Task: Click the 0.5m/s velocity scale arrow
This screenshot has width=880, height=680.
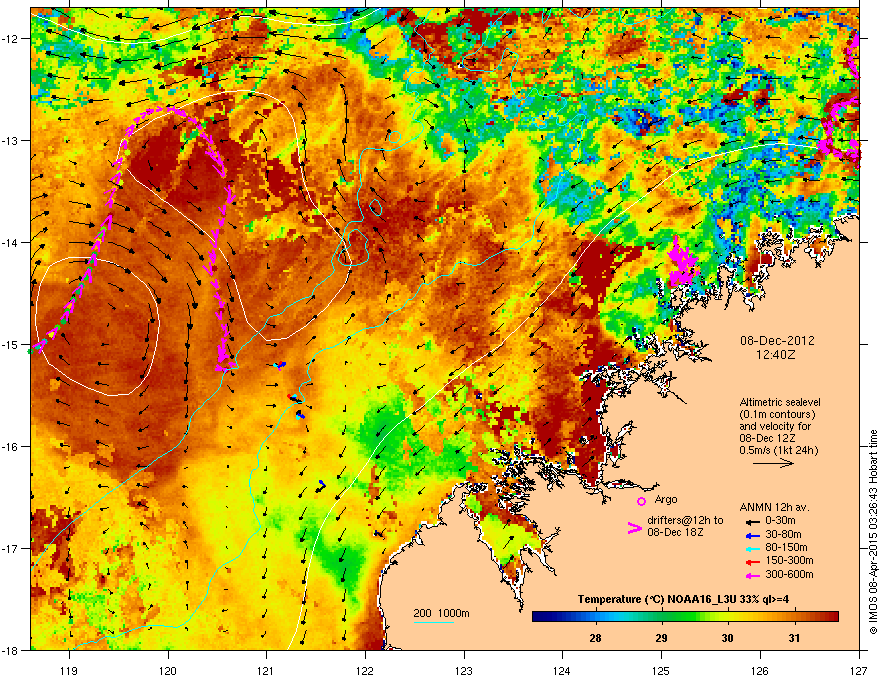Action: [773, 463]
